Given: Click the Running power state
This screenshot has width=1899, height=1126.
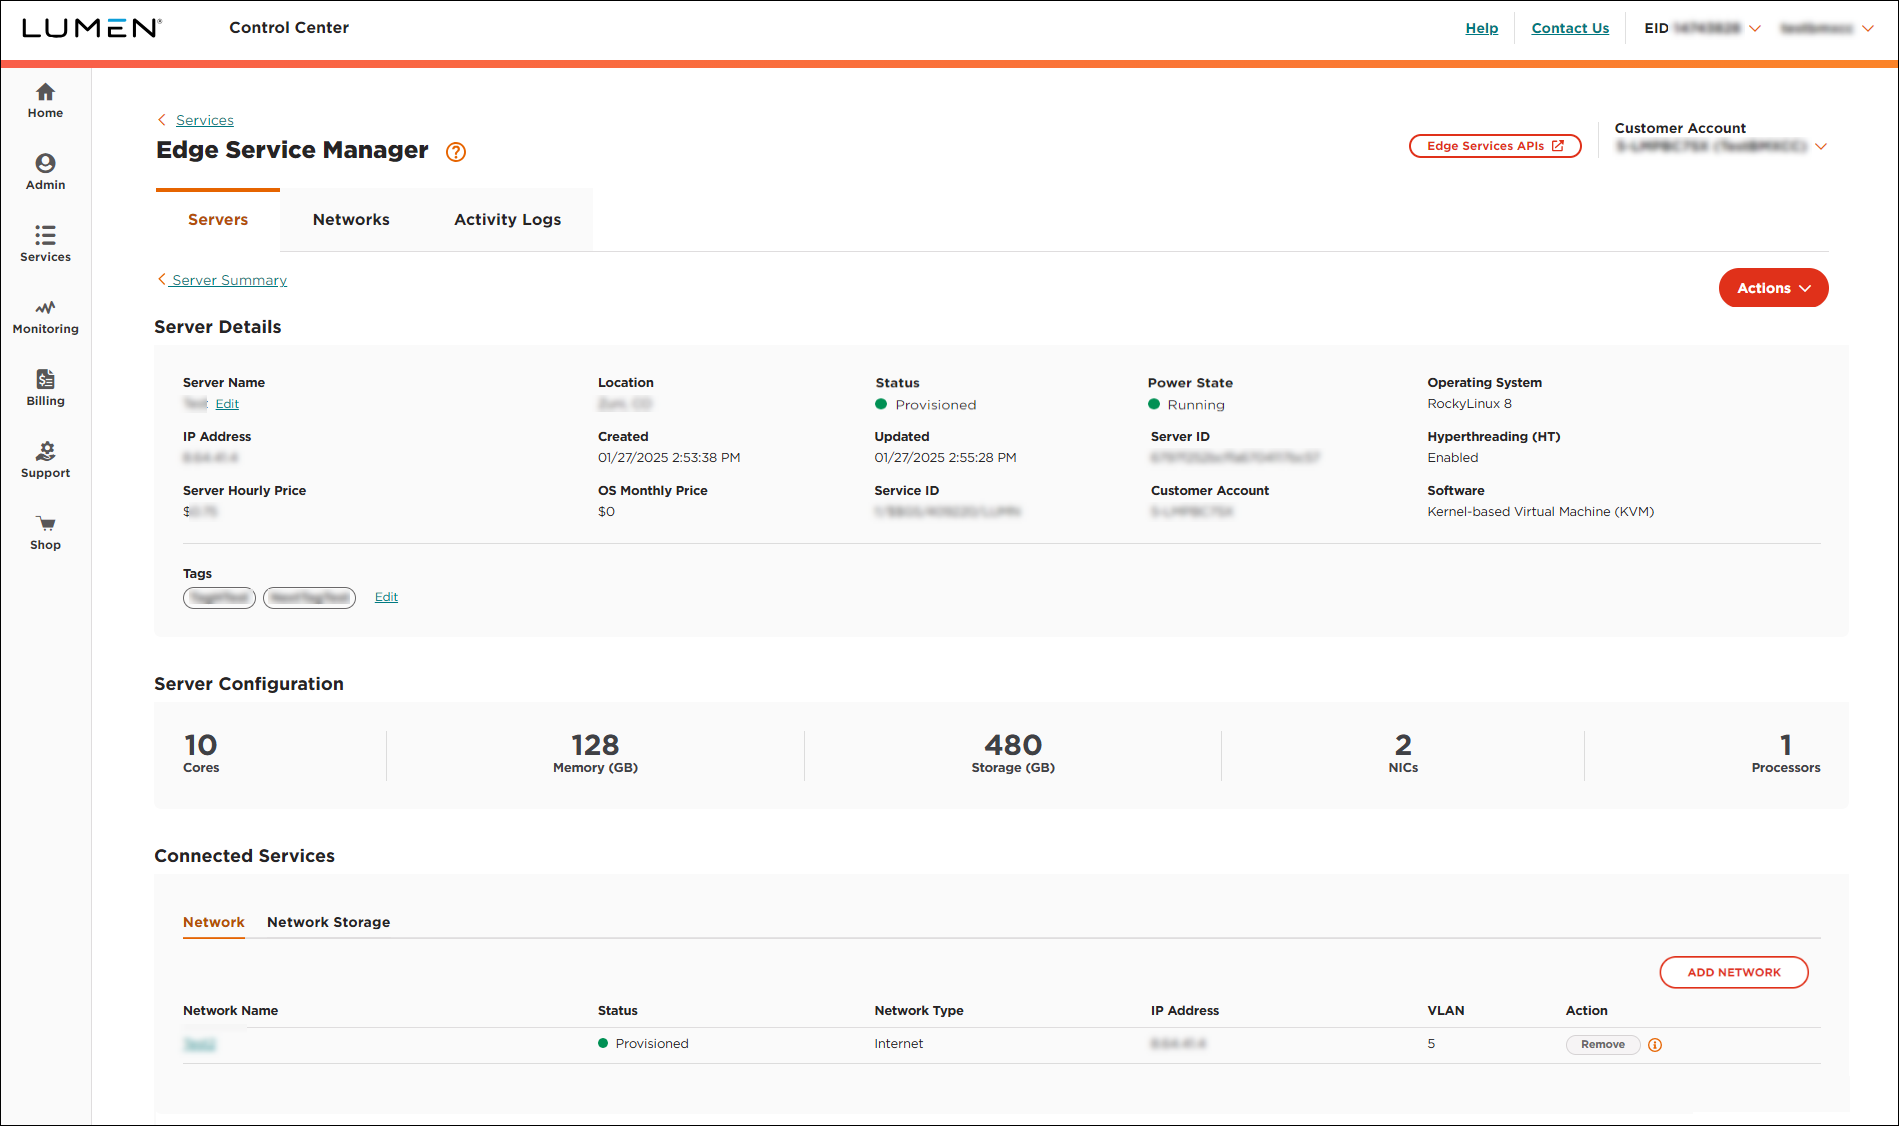Looking at the screenshot, I should coord(1187,405).
